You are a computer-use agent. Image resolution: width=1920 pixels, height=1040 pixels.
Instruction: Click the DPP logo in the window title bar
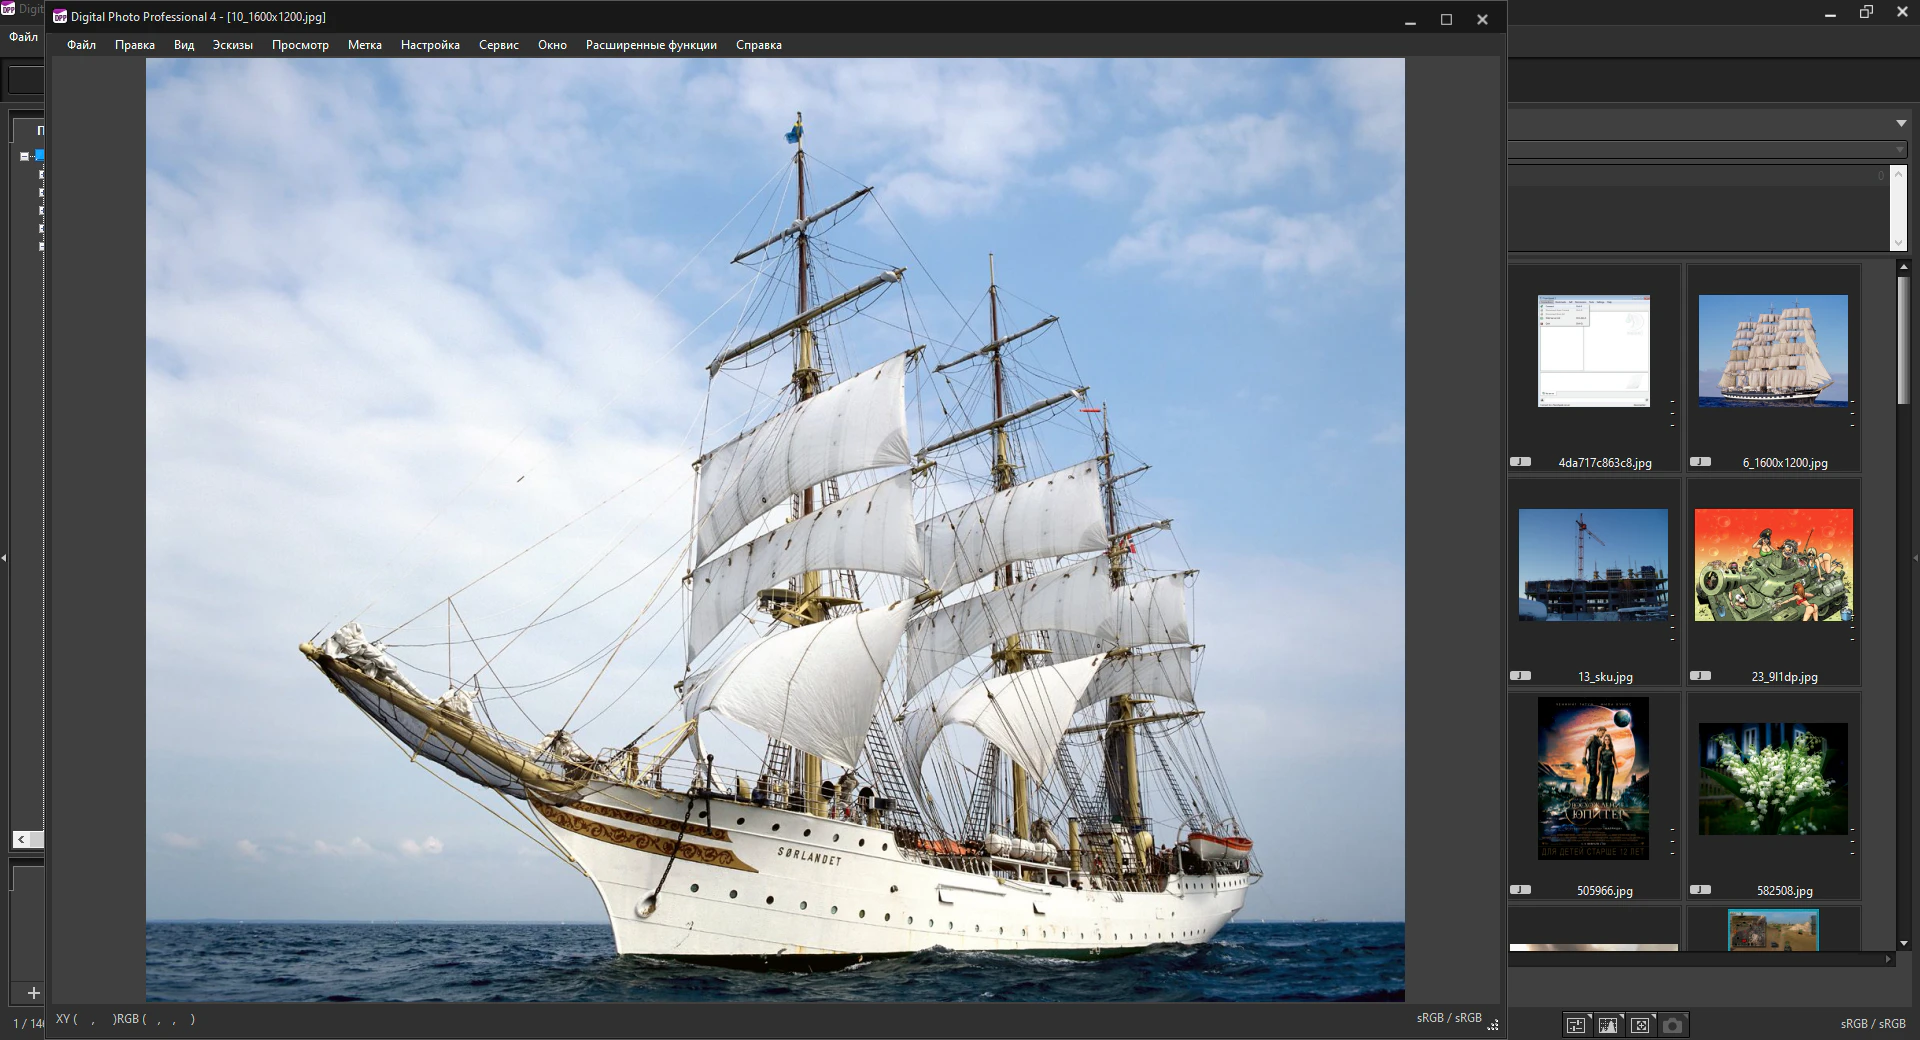pyautogui.click(x=62, y=17)
